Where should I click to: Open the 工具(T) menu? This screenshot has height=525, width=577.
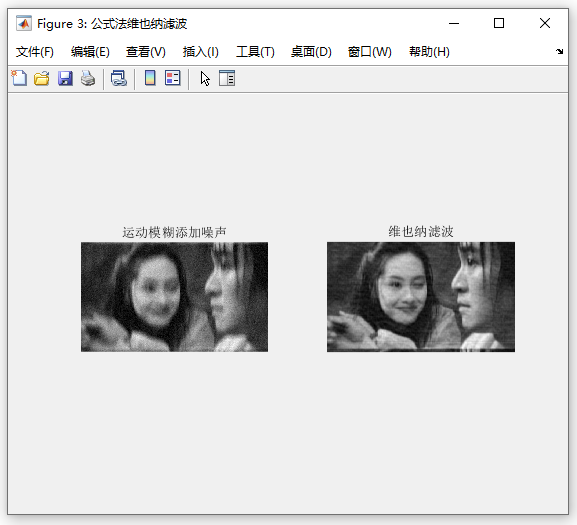(x=255, y=52)
